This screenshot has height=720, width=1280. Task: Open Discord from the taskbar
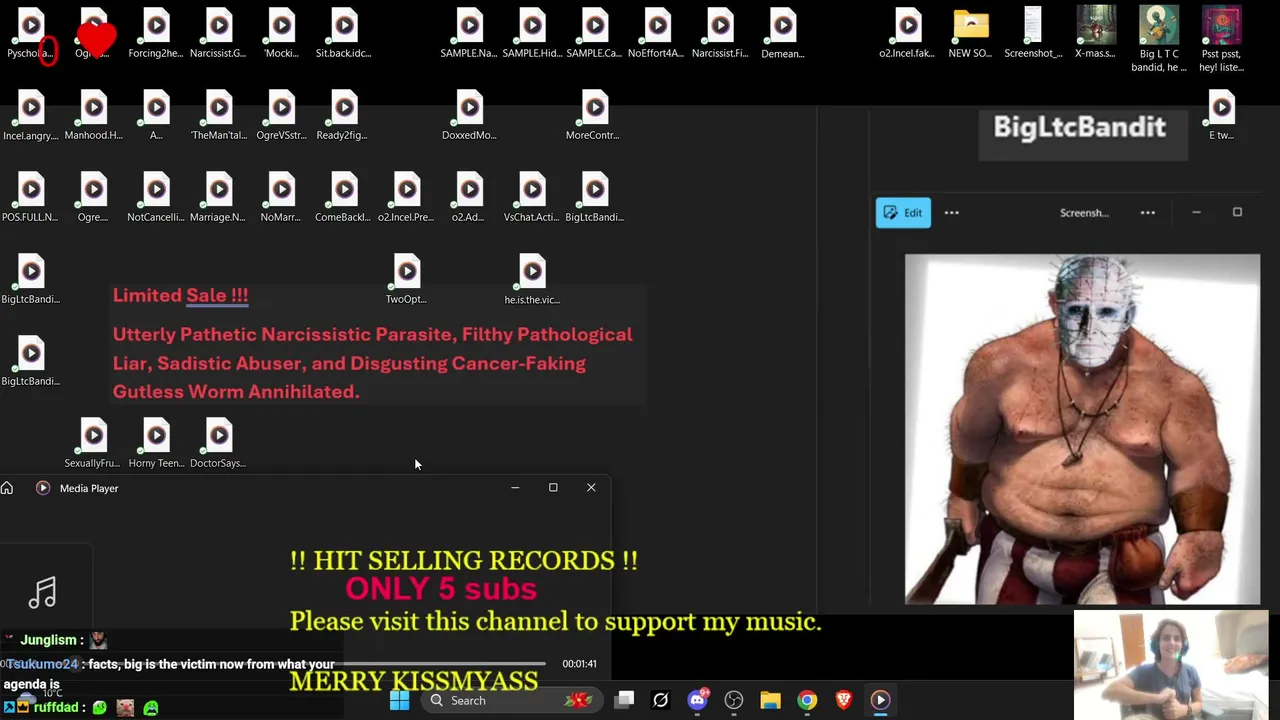697,700
